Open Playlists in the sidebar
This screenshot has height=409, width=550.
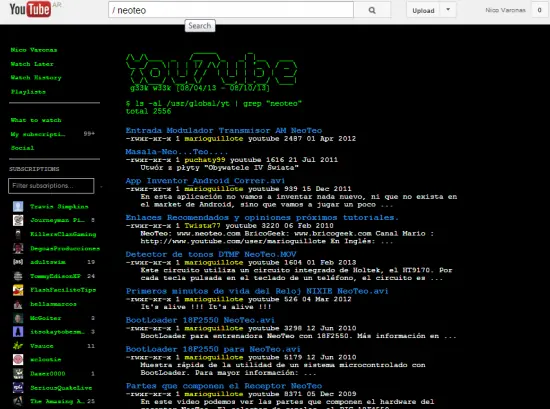click(28, 92)
